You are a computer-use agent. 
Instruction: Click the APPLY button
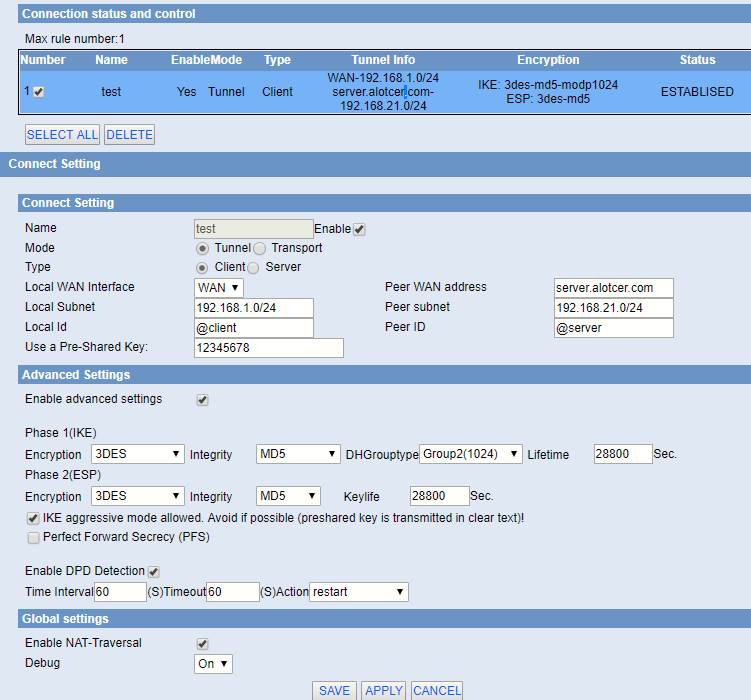click(x=384, y=690)
